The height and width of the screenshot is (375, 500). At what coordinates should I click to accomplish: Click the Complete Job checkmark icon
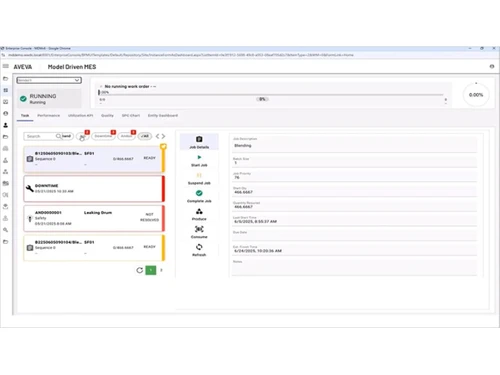(x=199, y=193)
